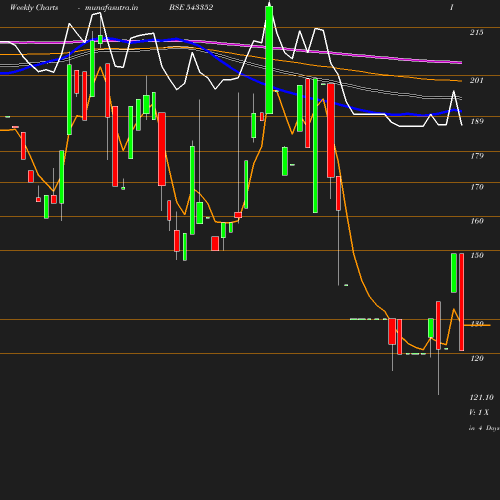The height and width of the screenshot is (500, 500).
Task: Click the 201 price axis label
Action: pyautogui.click(x=476, y=80)
